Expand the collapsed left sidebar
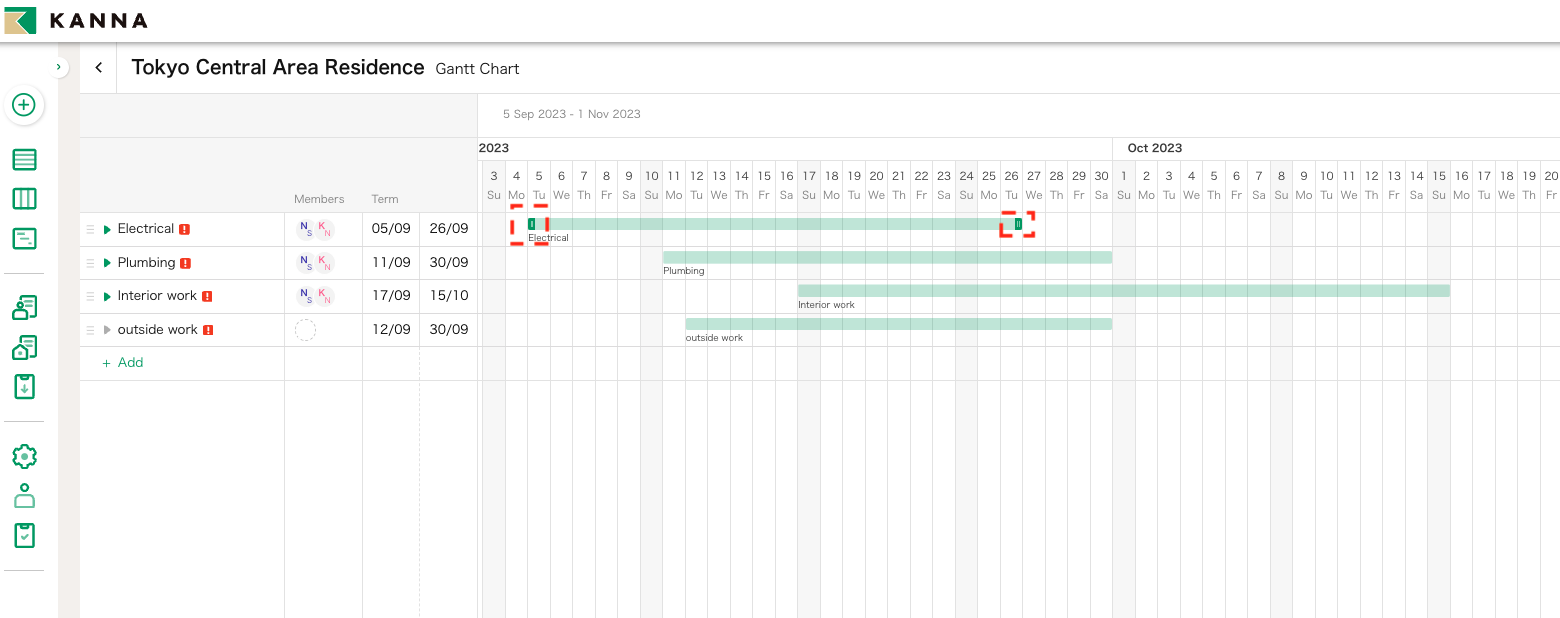 [58, 67]
